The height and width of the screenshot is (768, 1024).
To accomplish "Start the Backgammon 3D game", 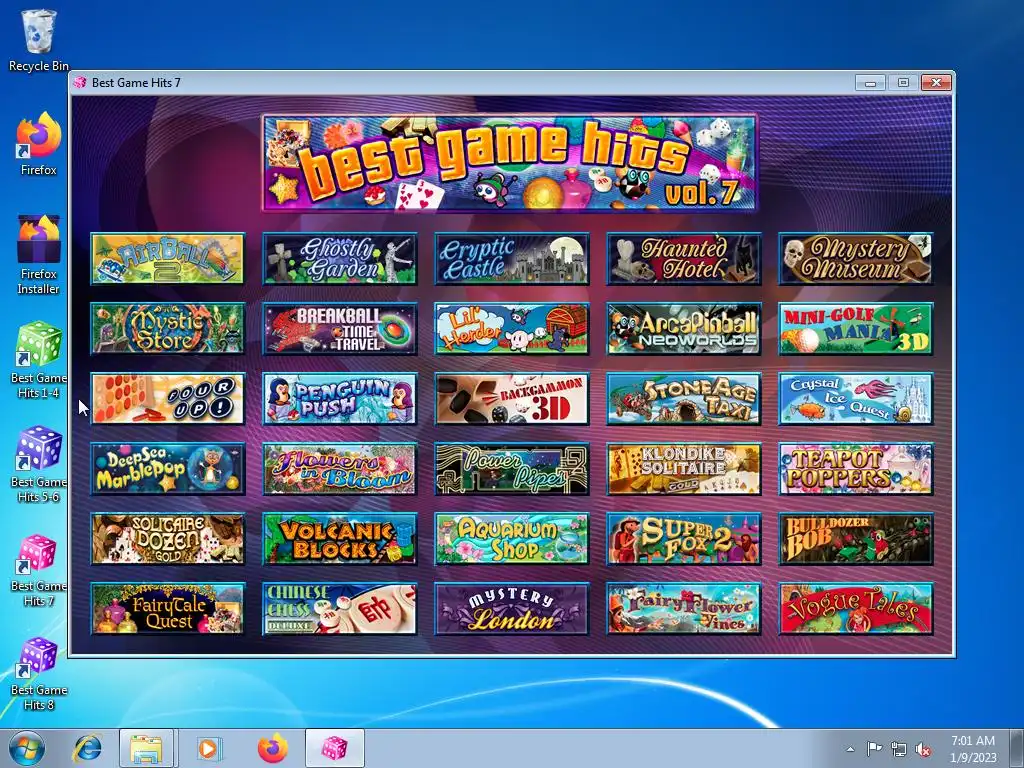I will coord(512,398).
